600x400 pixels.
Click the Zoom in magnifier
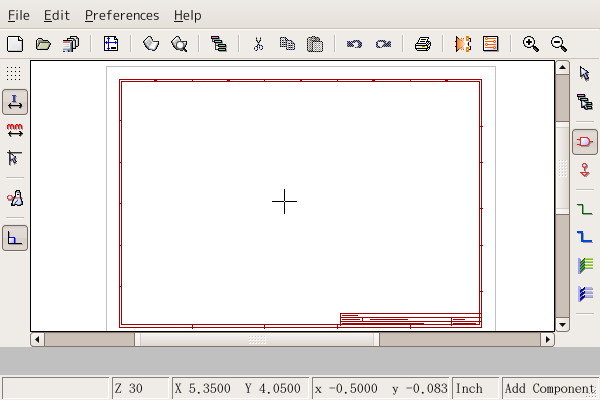click(x=531, y=44)
